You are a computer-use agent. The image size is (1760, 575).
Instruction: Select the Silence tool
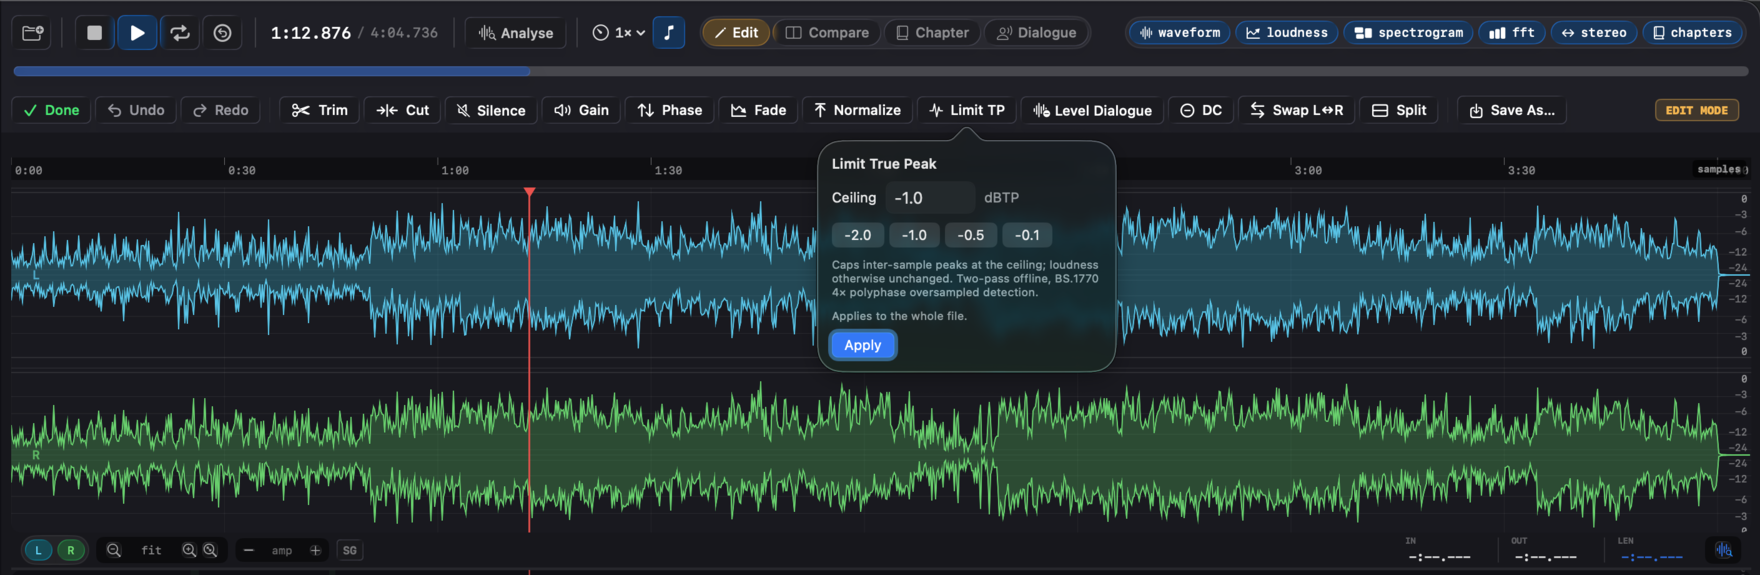(491, 110)
